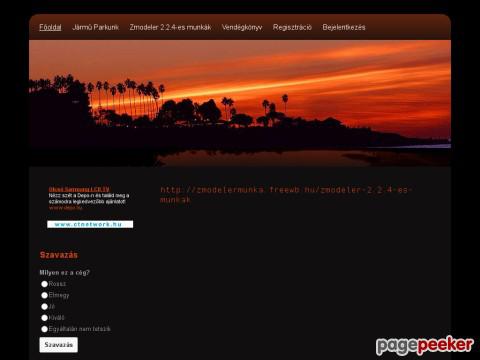Open the Bejelentkezés login link

344,27
